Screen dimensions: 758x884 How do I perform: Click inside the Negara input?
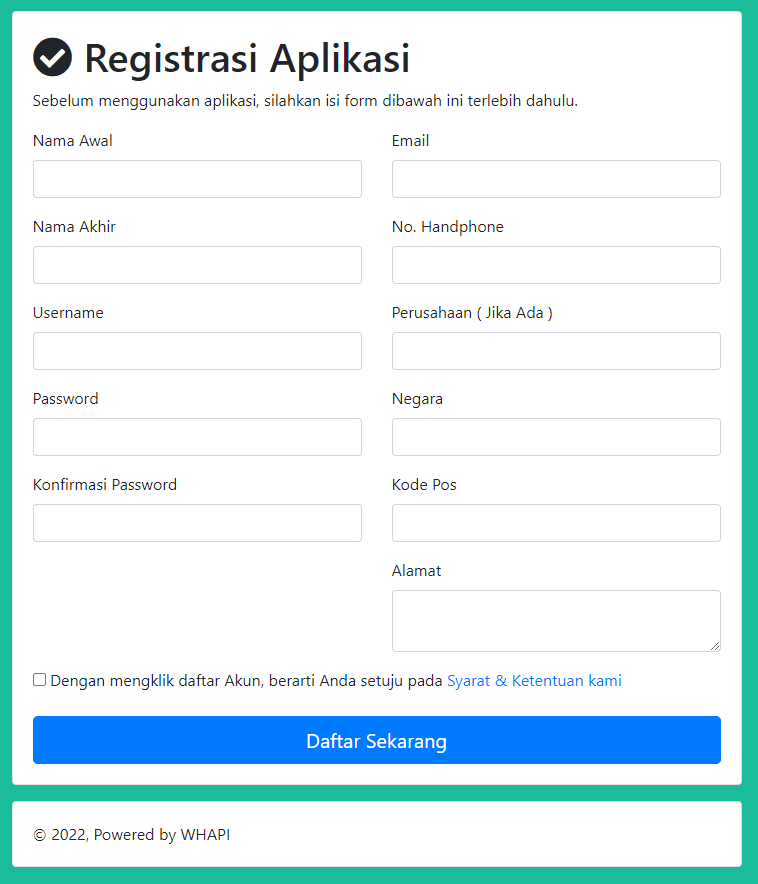tap(556, 437)
